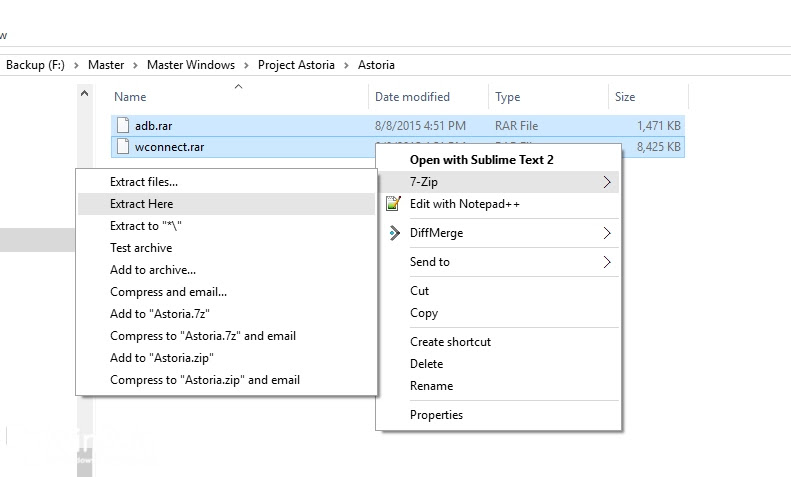This screenshot has height=477, width=791.
Task: Choose Rename from context menu
Action: (x=498, y=386)
